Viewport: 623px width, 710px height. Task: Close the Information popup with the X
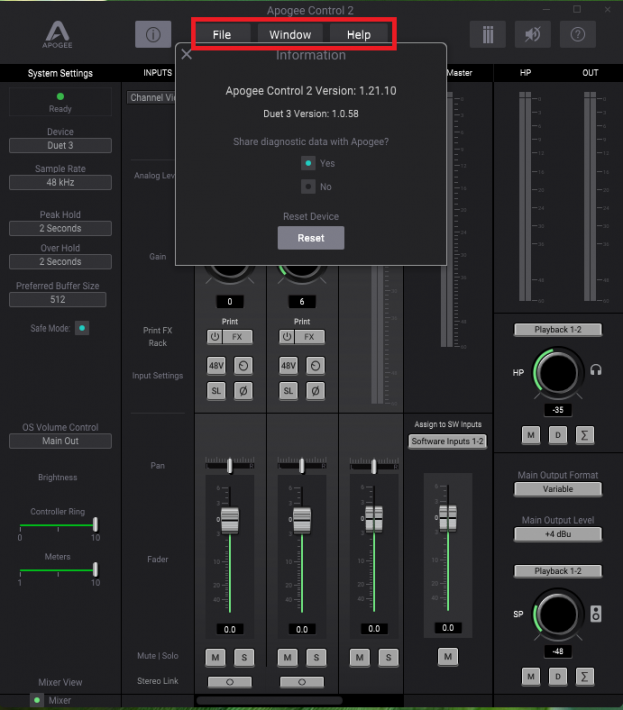(187, 55)
